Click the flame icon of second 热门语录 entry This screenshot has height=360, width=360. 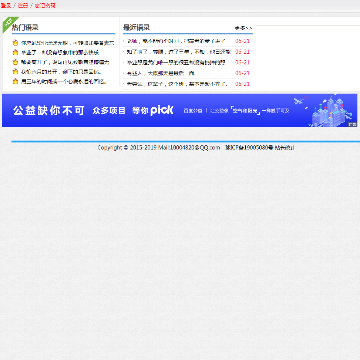pos(15,52)
